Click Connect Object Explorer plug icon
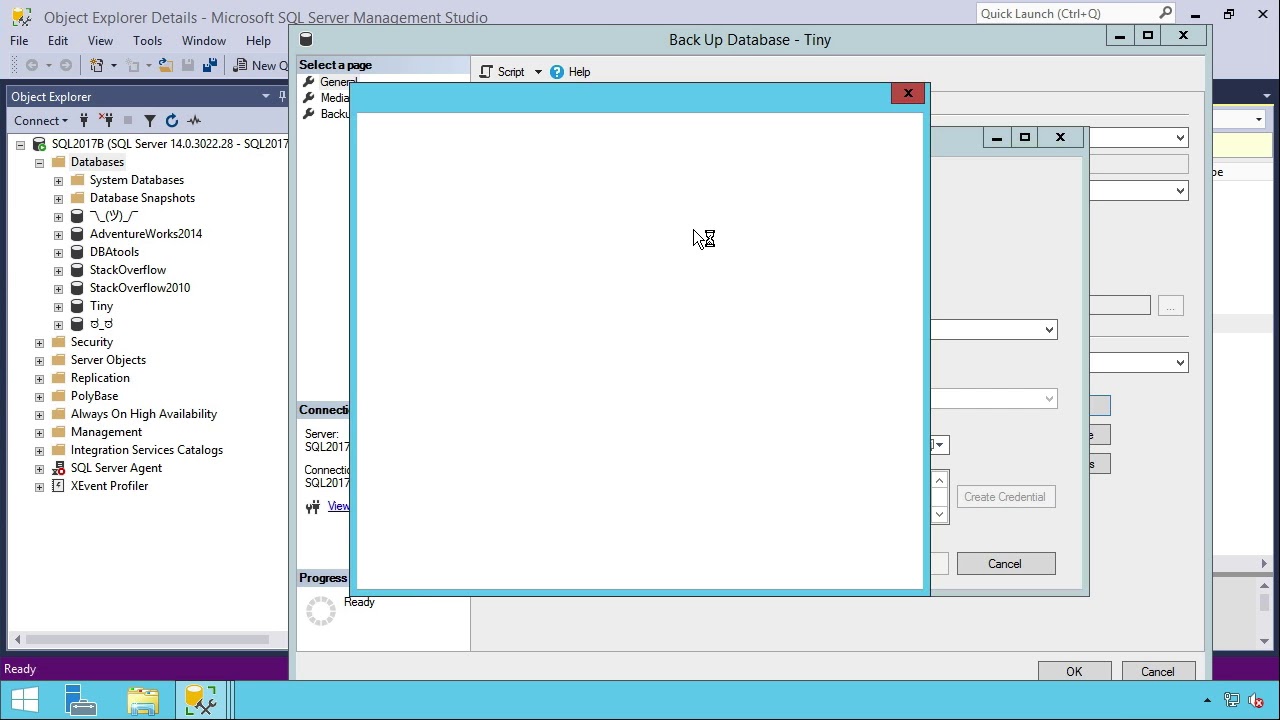Viewport: 1280px width, 720px height. pos(84,121)
